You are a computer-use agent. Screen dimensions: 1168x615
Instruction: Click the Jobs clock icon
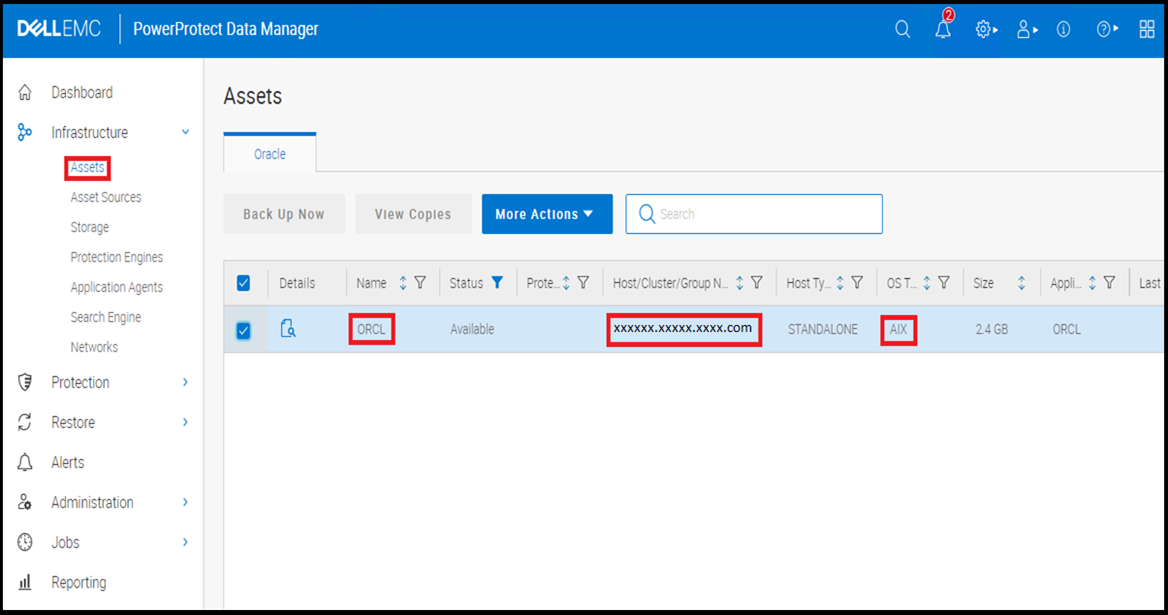point(25,542)
